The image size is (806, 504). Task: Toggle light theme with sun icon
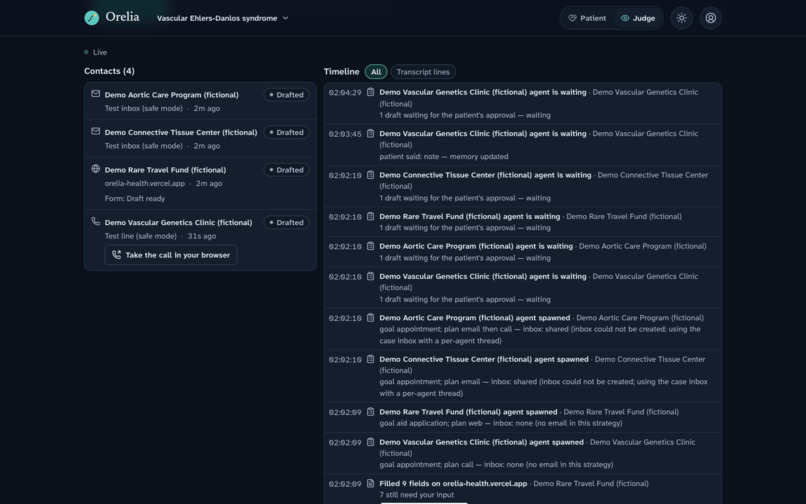tap(682, 18)
